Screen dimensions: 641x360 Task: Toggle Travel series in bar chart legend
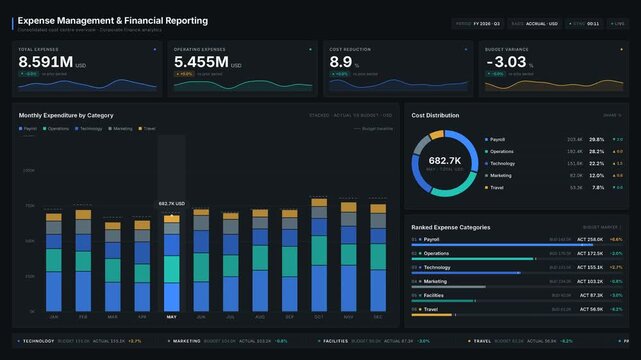tap(147, 128)
